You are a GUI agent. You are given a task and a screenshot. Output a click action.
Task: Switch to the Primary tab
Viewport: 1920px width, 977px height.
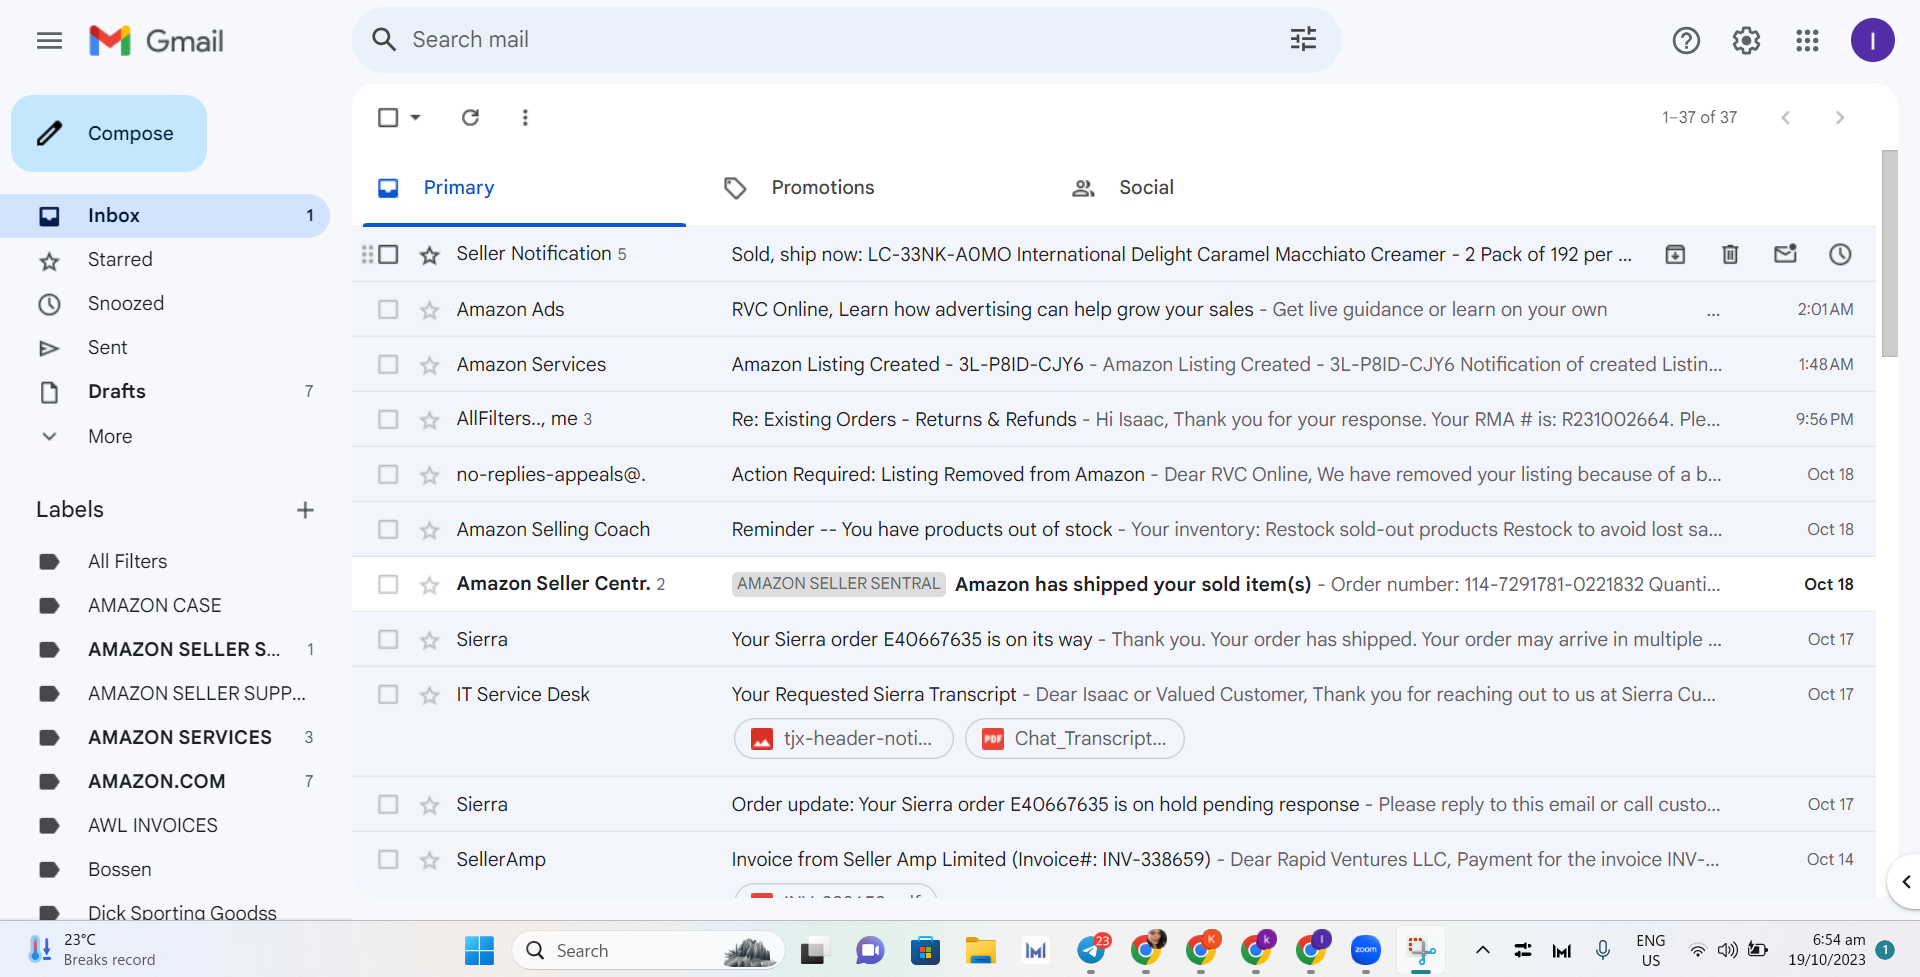coord(524,188)
